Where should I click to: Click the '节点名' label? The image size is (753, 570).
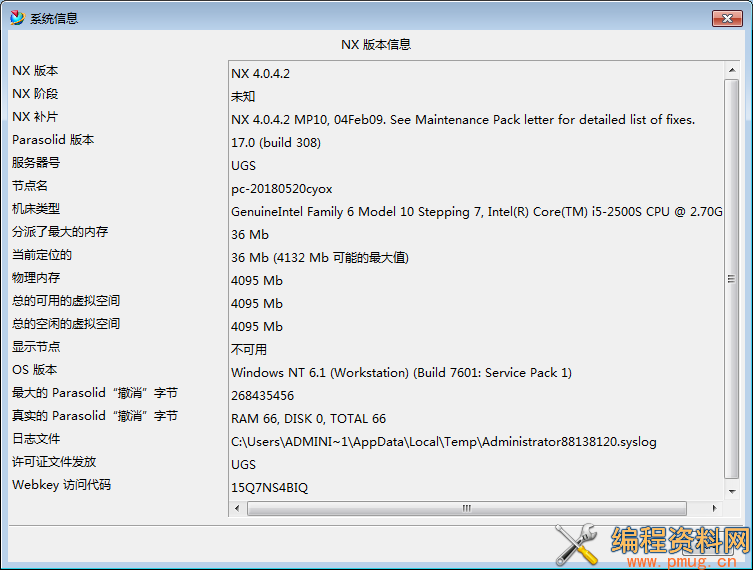(30, 186)
